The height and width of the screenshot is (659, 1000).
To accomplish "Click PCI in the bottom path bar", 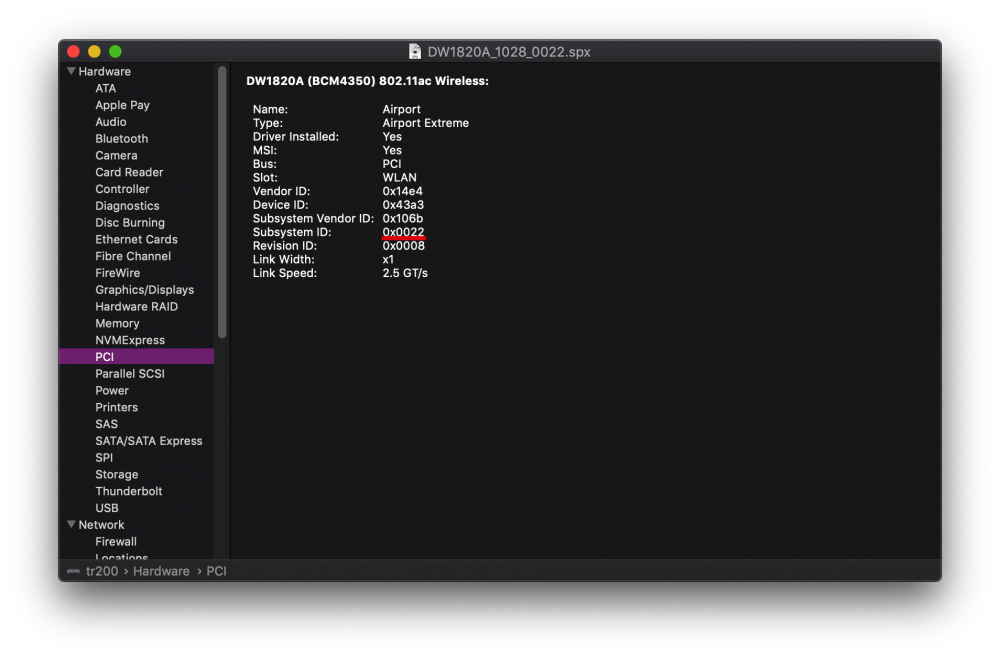I will coord(216,571).
